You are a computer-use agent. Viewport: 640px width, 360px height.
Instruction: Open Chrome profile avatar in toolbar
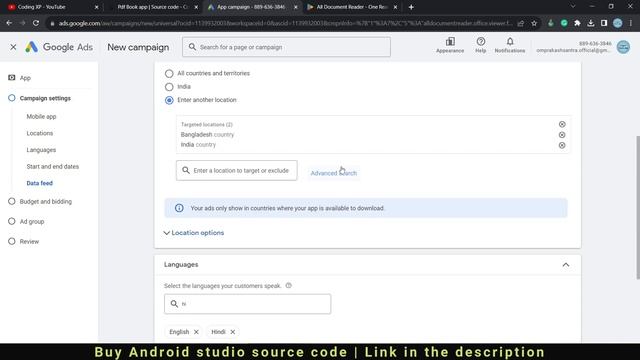[x=618, y=23]
